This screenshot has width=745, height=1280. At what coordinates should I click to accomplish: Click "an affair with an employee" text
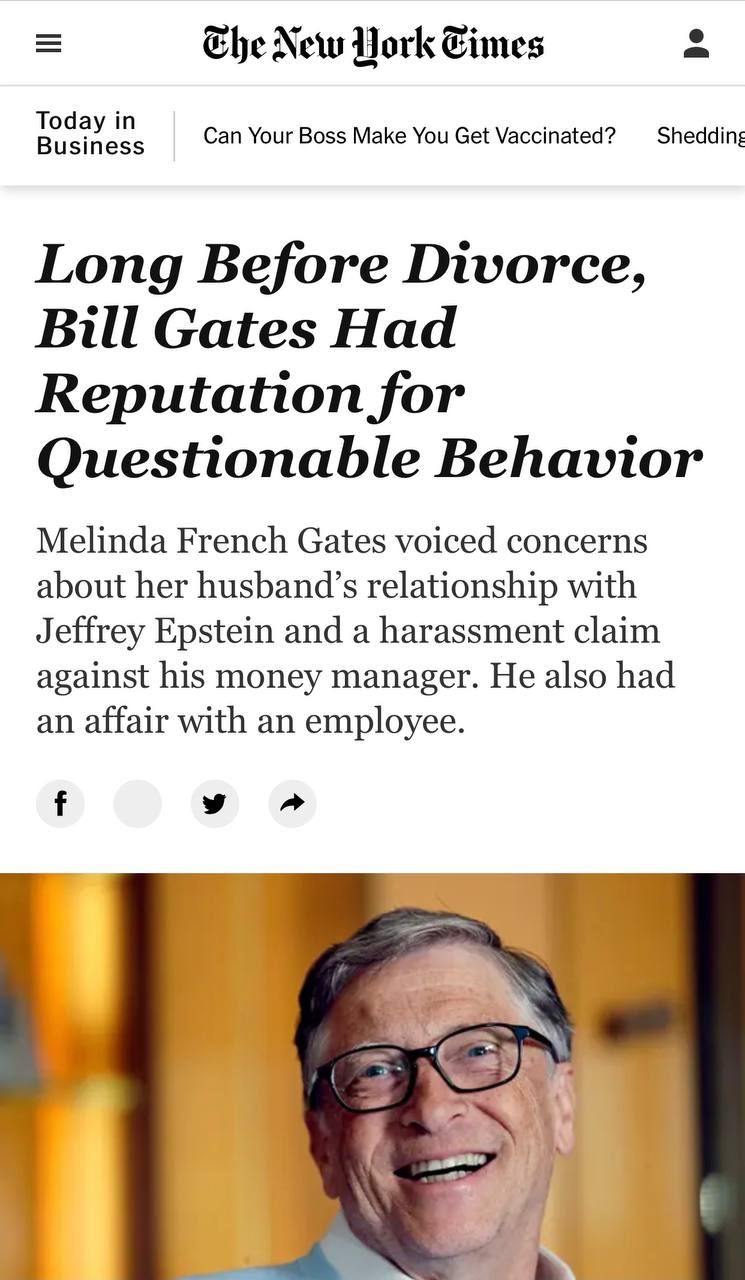tap(251, 721)
